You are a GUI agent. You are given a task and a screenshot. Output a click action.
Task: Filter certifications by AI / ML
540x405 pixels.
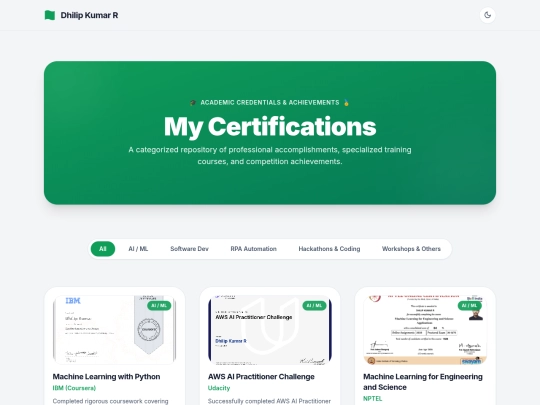(x=138, y=249)
